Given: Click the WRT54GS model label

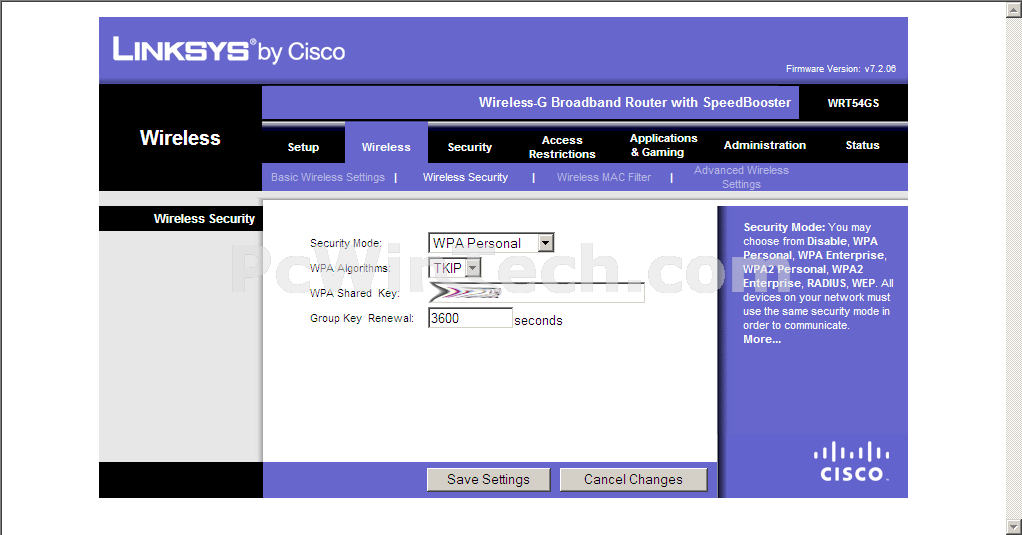Looking at the screenshot, I should click(x=853, y=103).
